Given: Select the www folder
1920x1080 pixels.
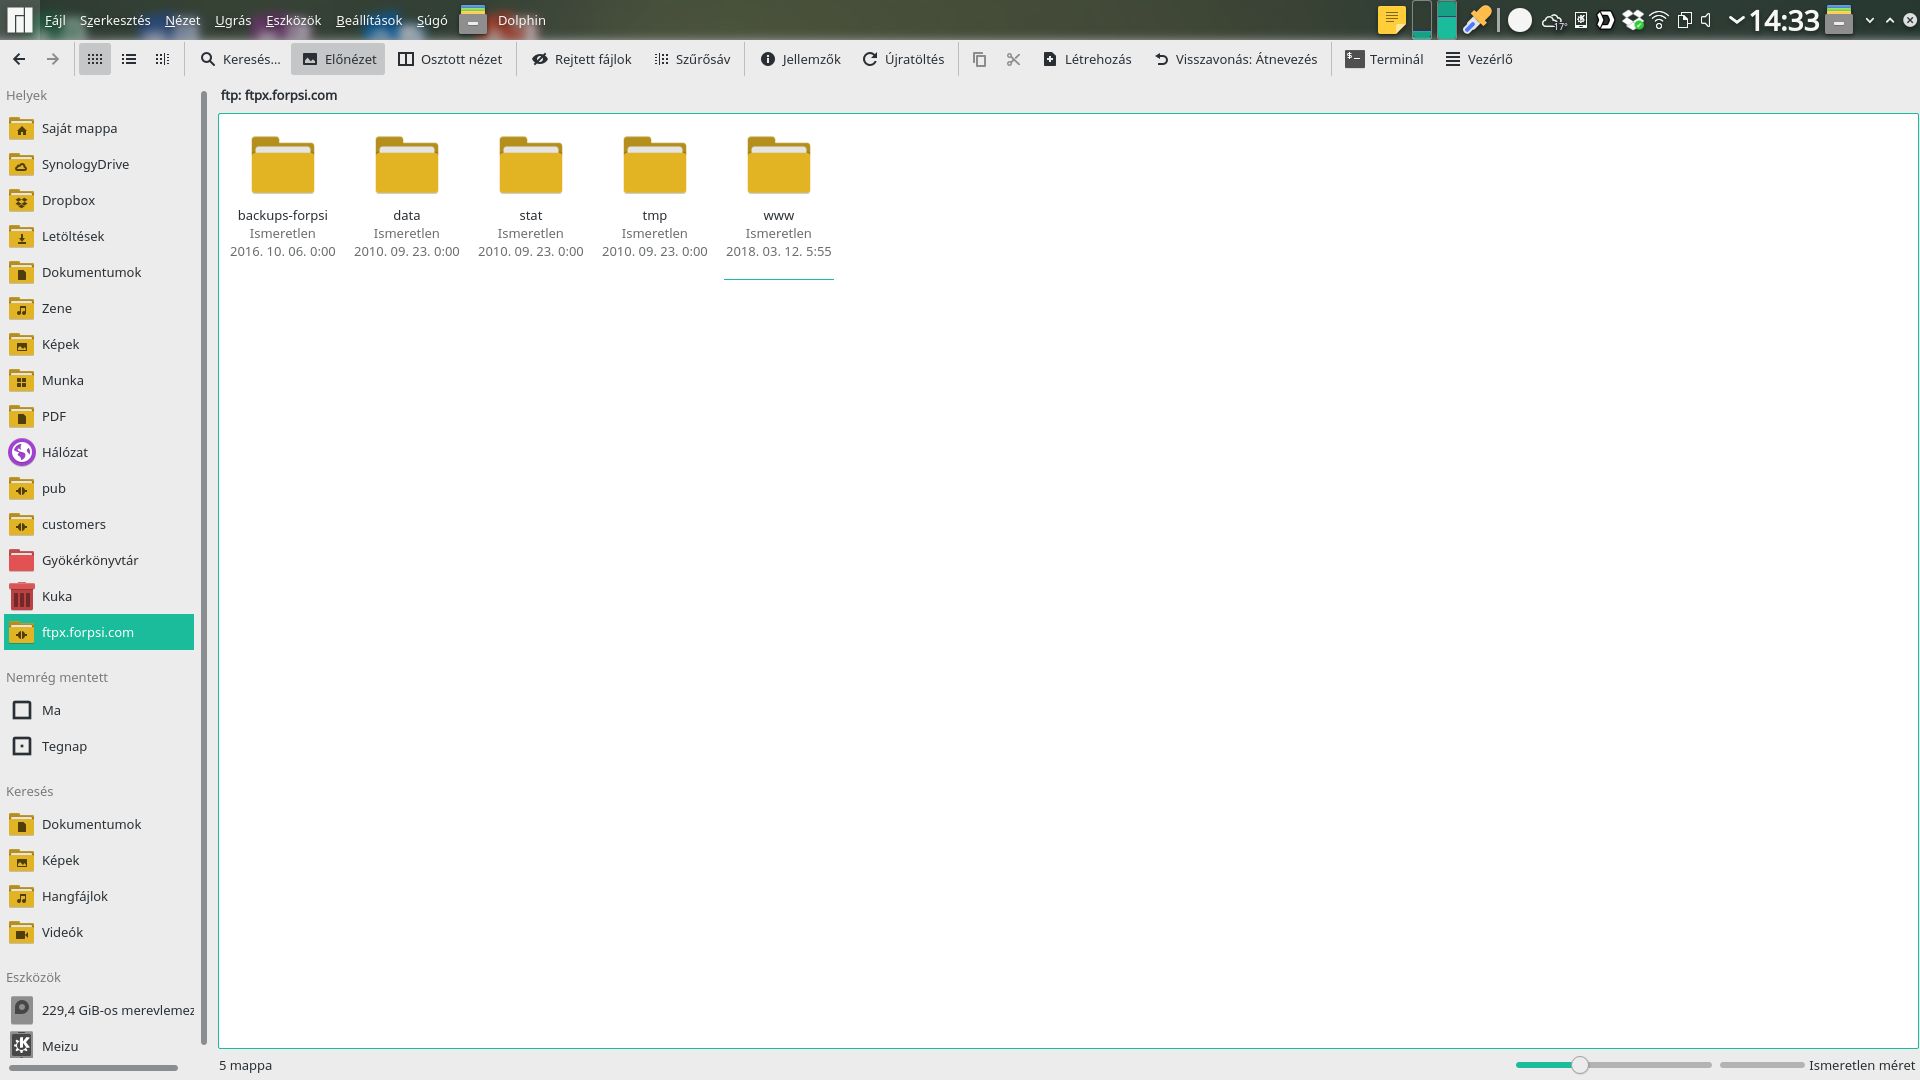Looking at the screenshot, I should pos(779,195).
